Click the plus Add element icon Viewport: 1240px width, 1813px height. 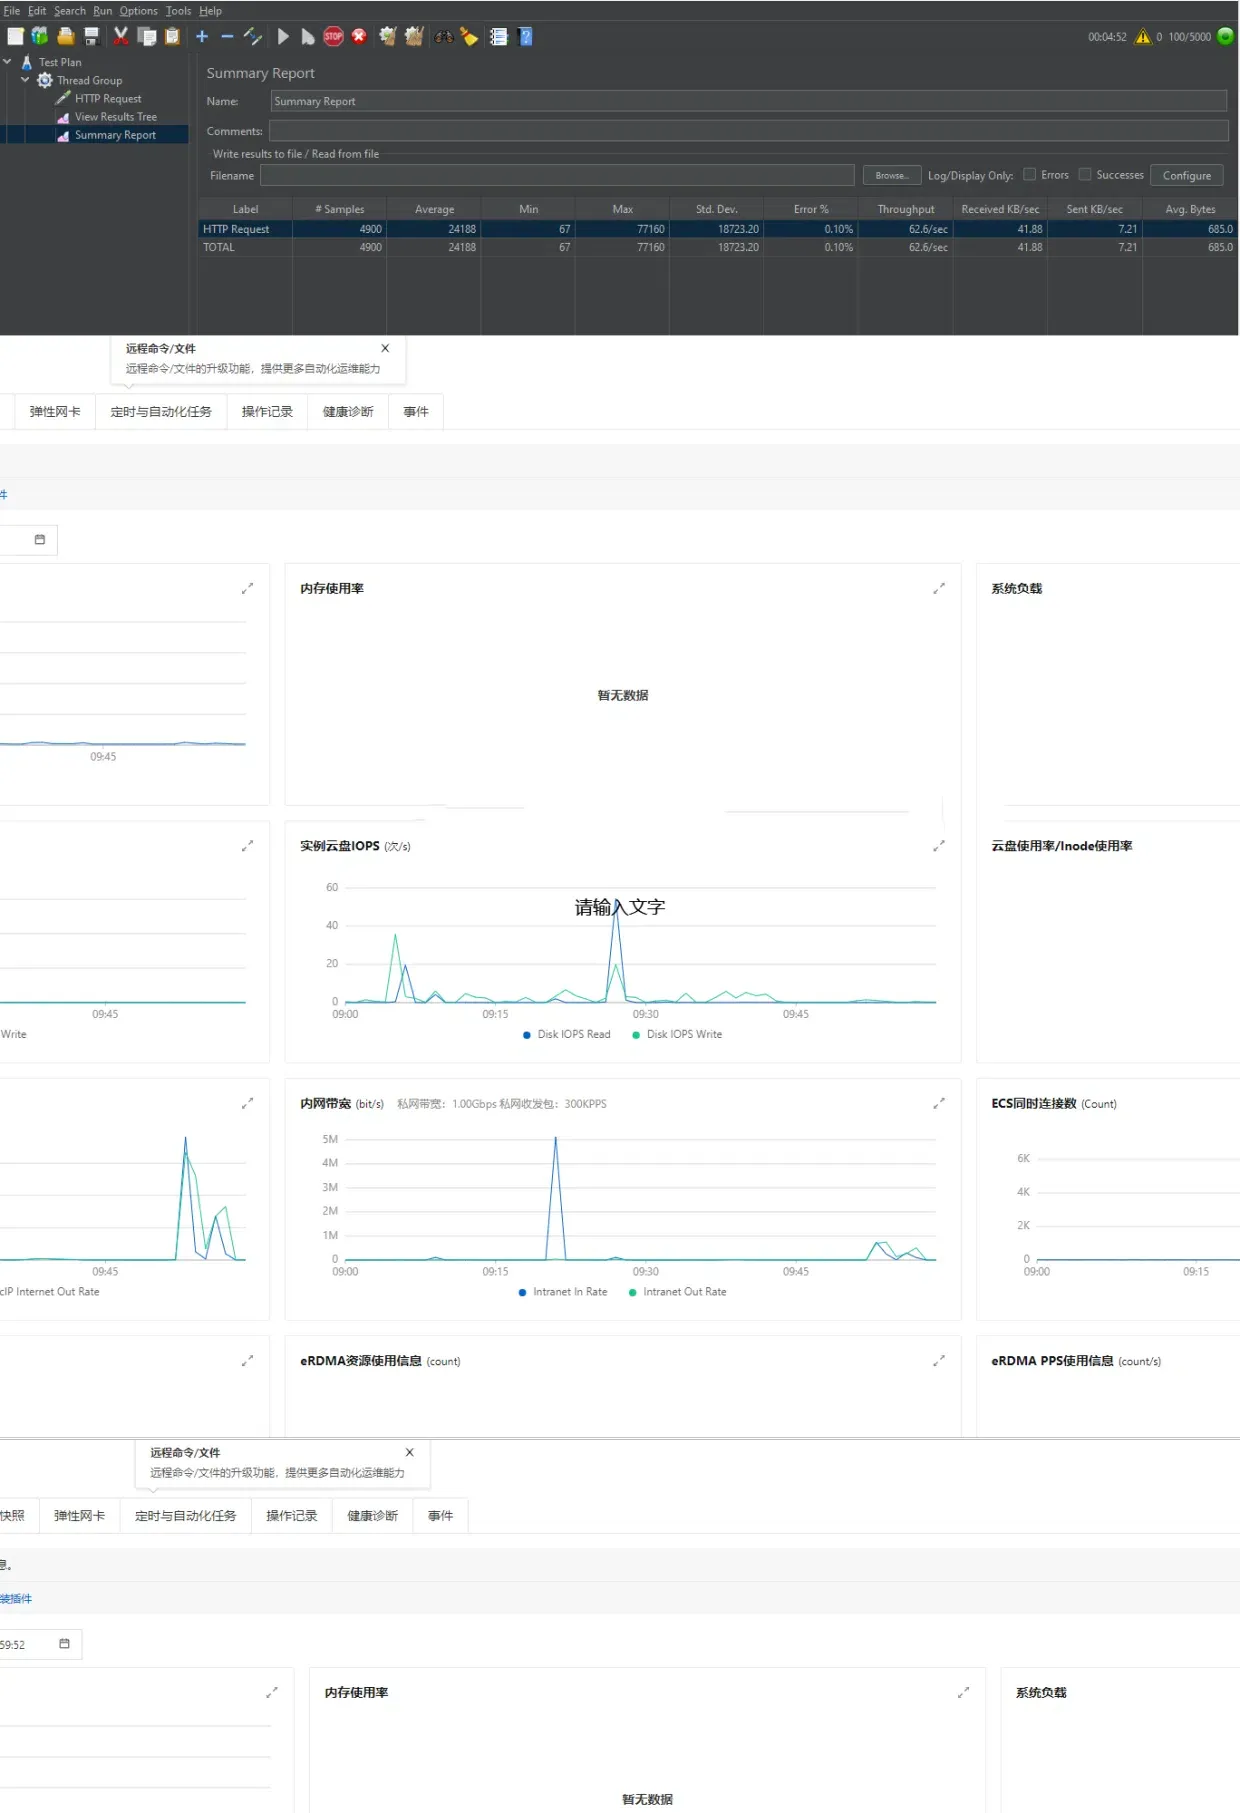(201, 37)
